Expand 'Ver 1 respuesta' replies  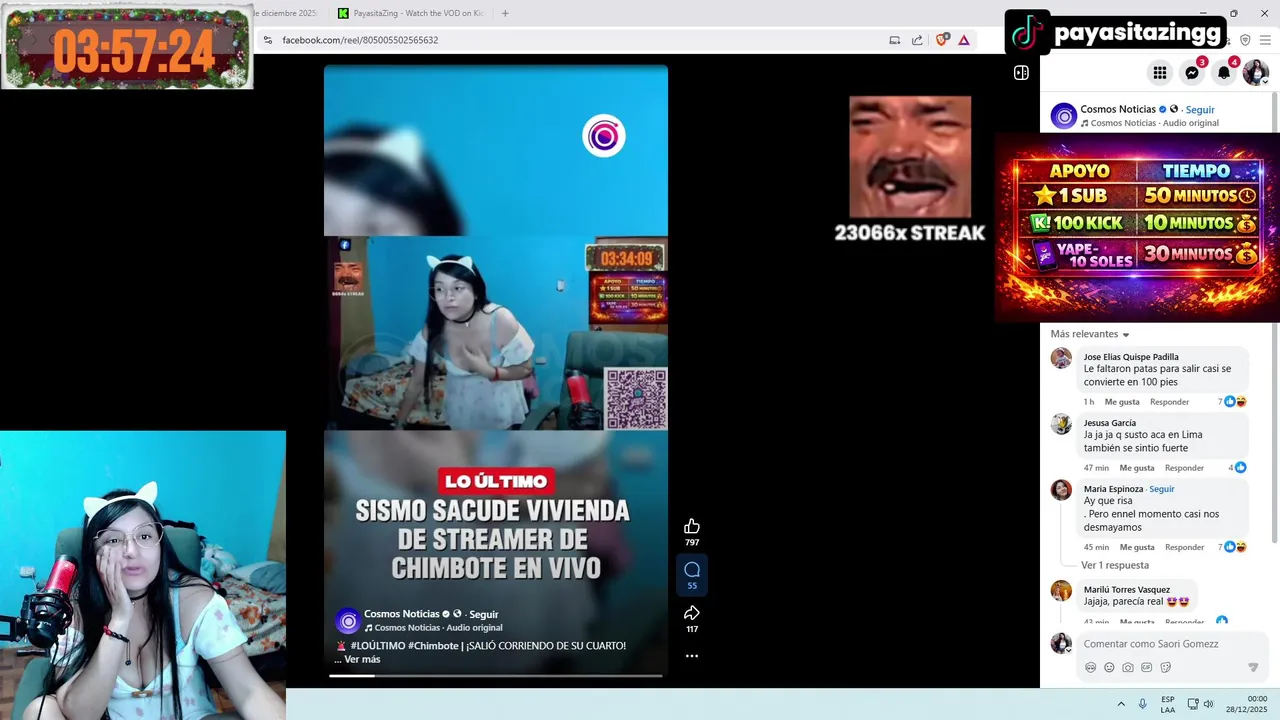coord(1115,566)
